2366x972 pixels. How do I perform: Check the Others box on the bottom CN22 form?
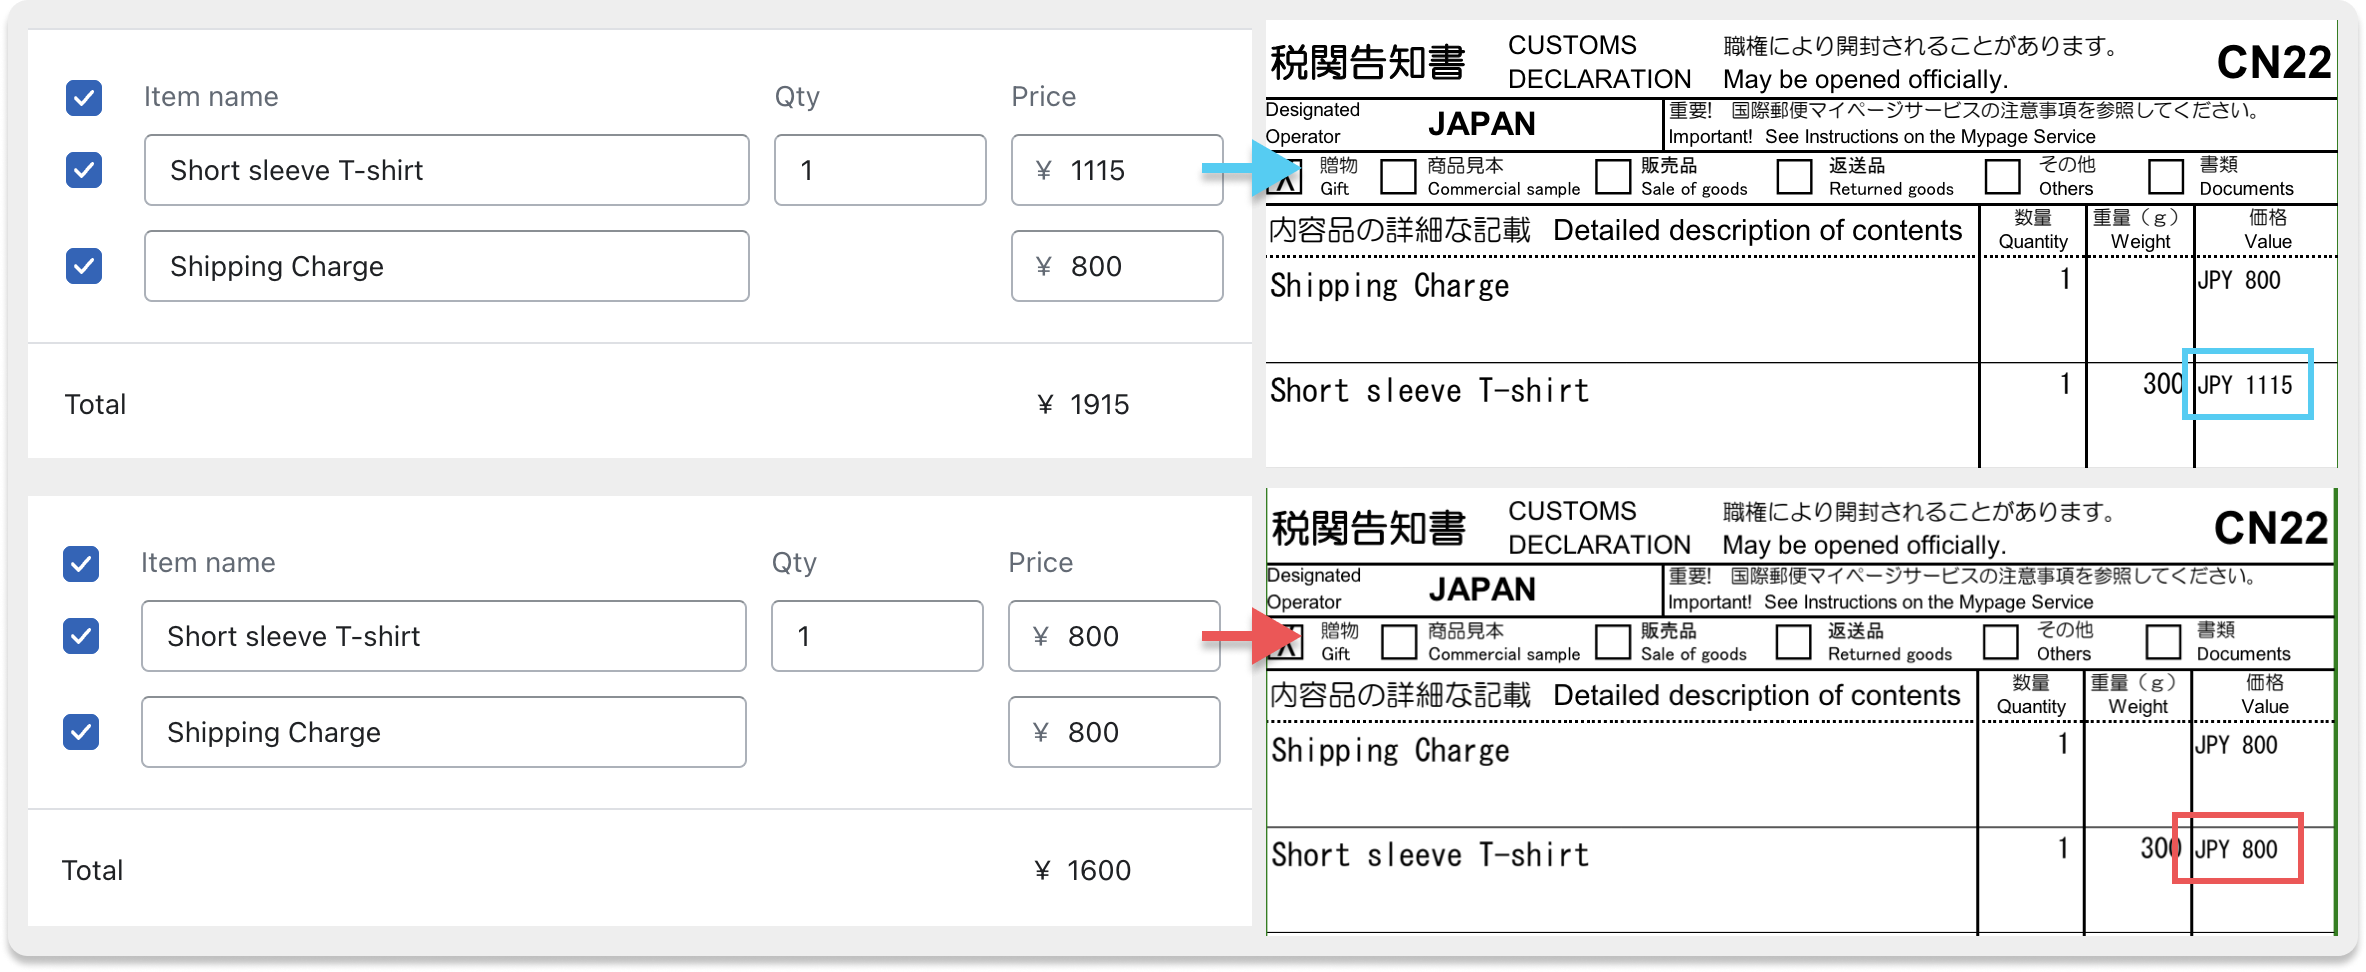(x=2003, y=642)
